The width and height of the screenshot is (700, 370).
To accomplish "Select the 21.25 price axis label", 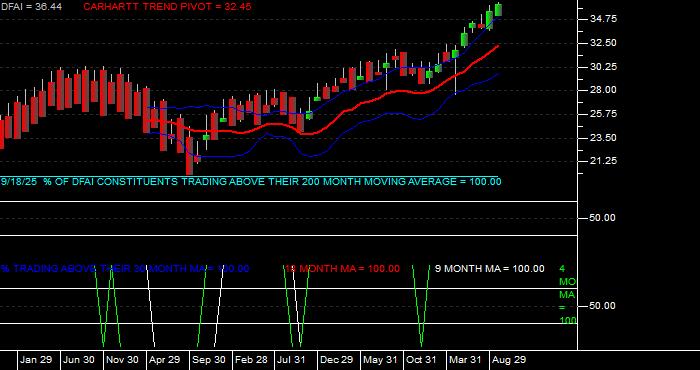I will (x=603, y=161).
